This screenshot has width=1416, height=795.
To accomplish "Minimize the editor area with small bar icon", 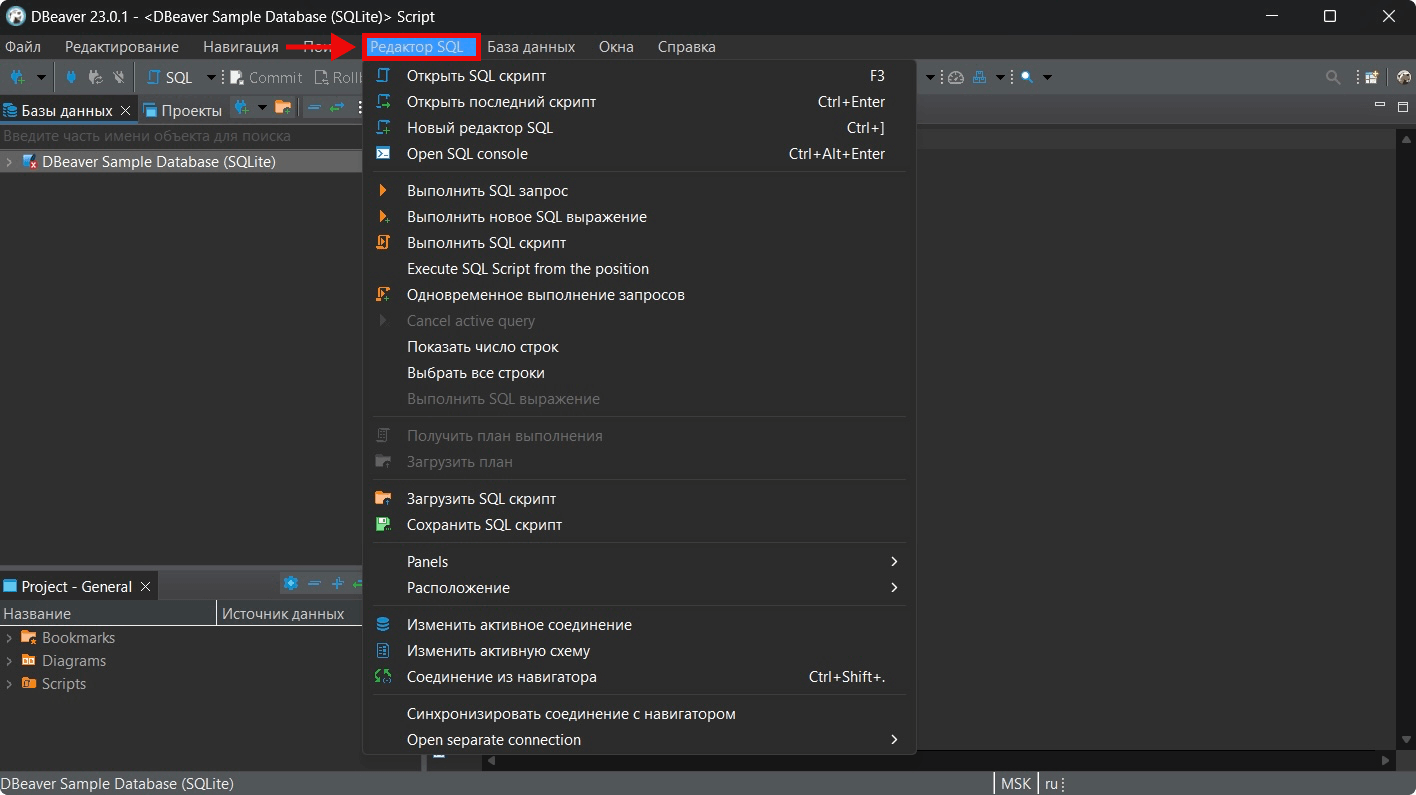I will click(x=1380, y=106).
